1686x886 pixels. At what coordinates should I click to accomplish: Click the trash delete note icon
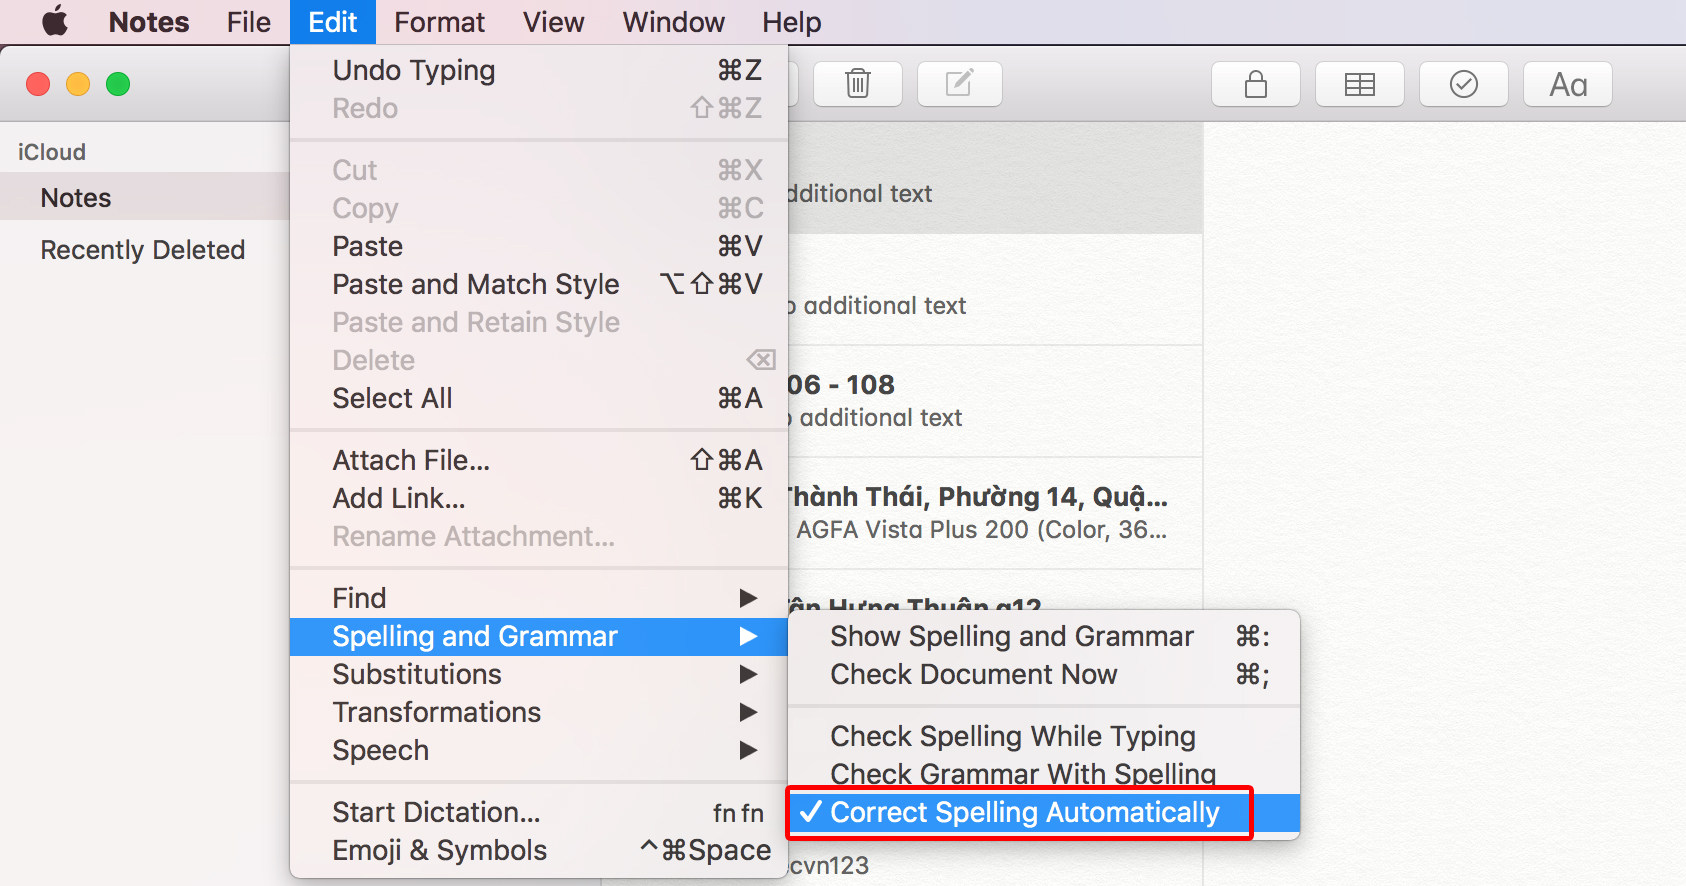pos(857,84)
